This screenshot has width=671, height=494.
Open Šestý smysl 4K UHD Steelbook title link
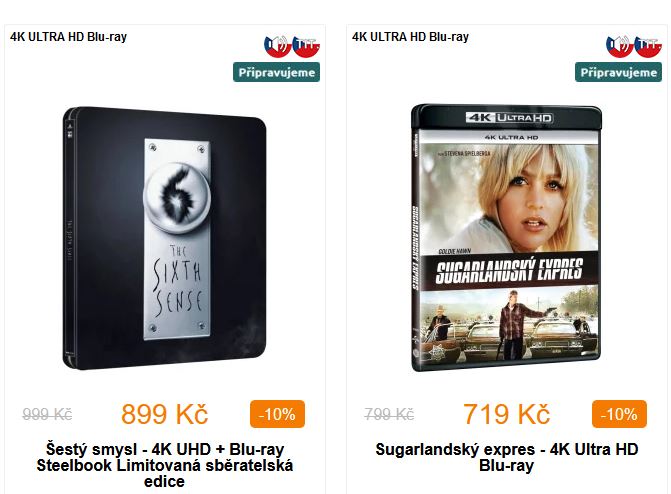(x=165, y=465)
